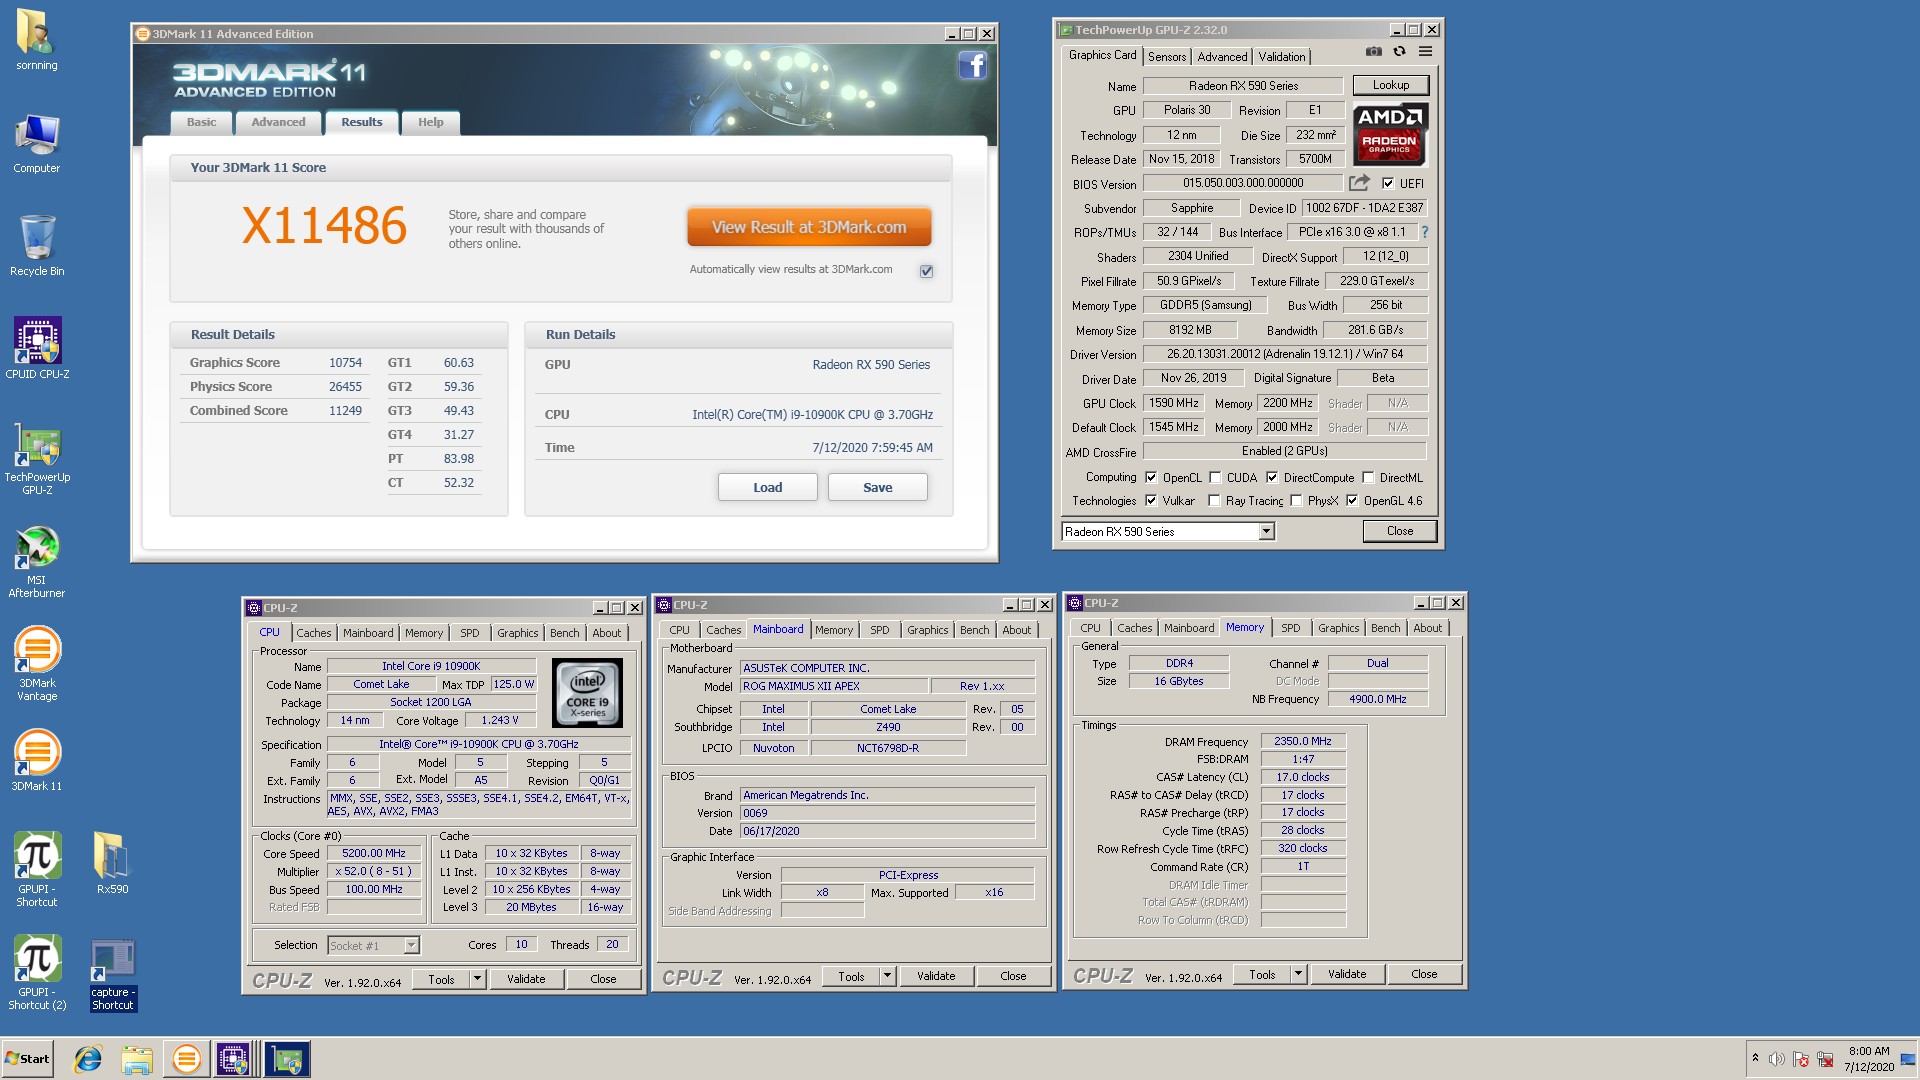Open the Rx590 folder
Screen dimensions: 1920x1080
112,862
